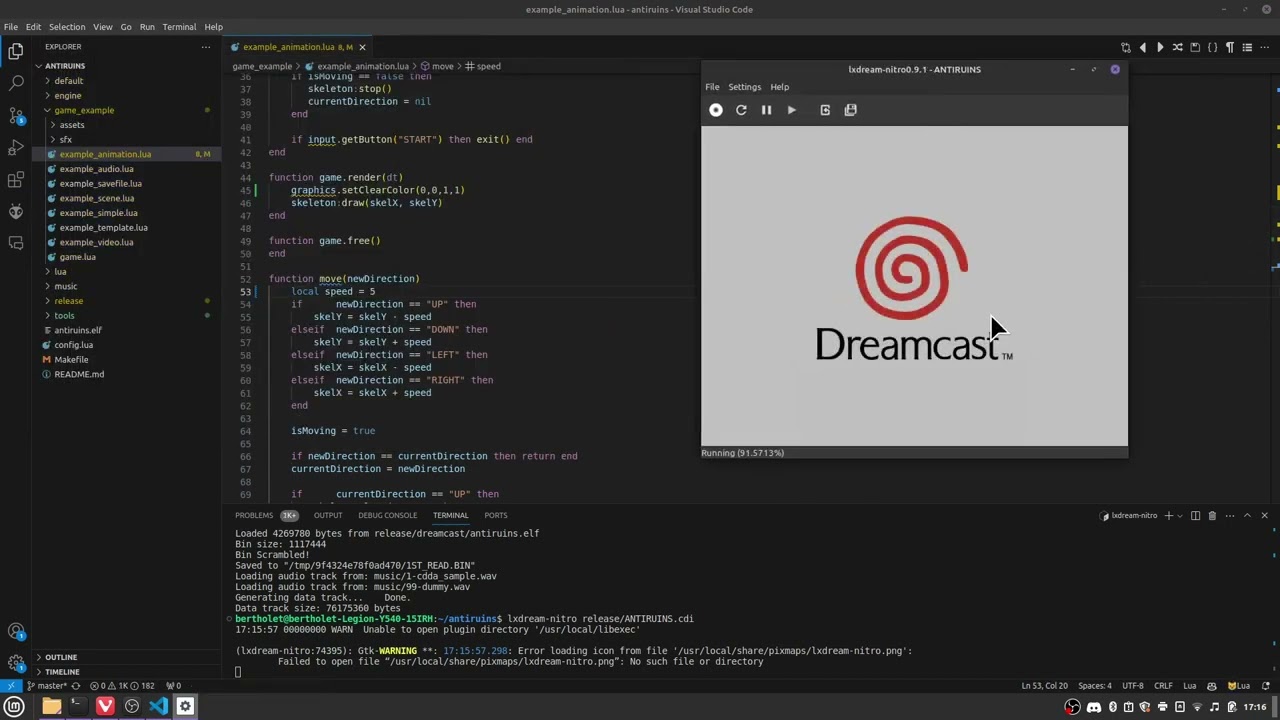The height and width of the screenshot is (720, 1280).
Task: Toggle whitespace pilcrow icon in editor toolbar
Action: pos(1230,47)
